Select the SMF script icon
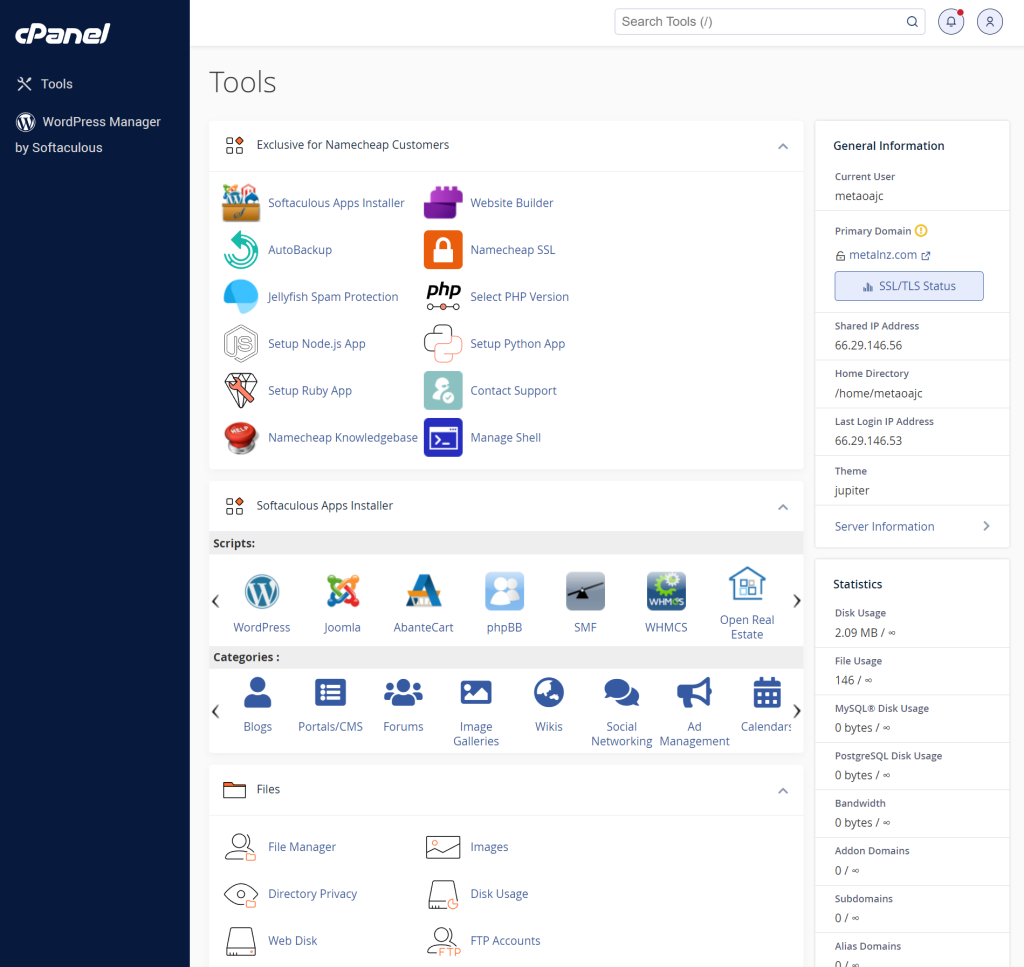Viewport: 1024px width, 967px height. [586, 592]
